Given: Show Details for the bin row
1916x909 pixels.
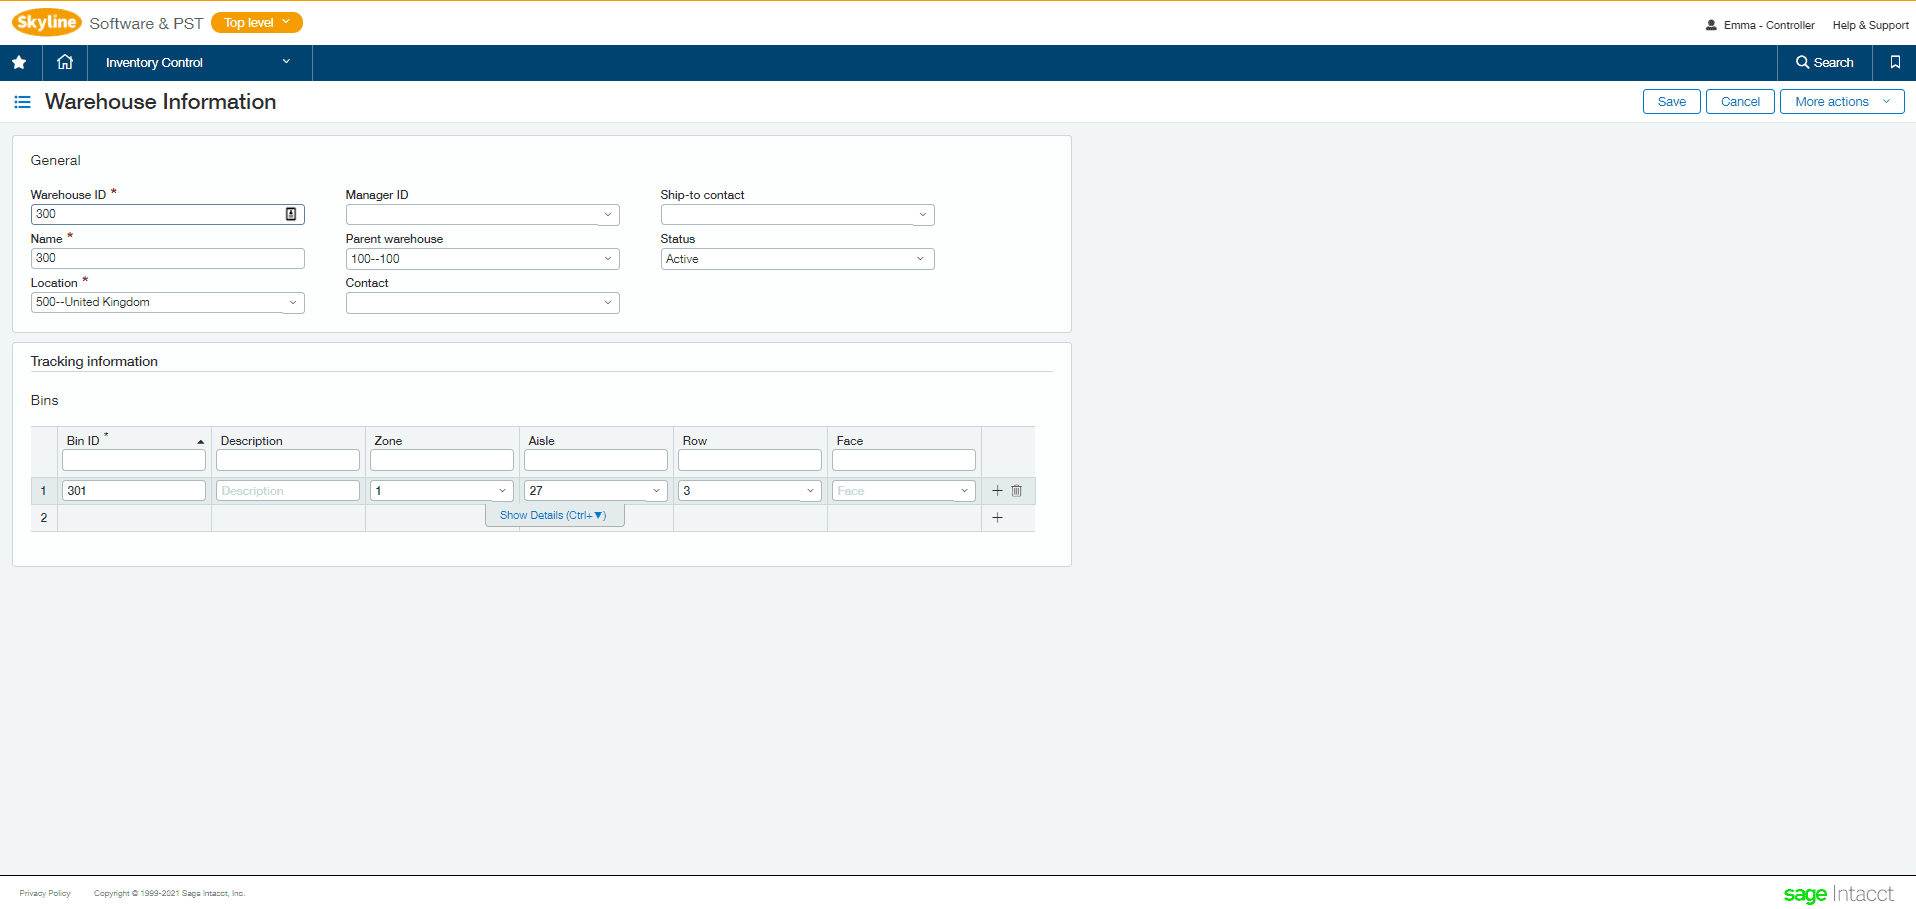Looking at the screenshot, I should [x=554, y=514].
